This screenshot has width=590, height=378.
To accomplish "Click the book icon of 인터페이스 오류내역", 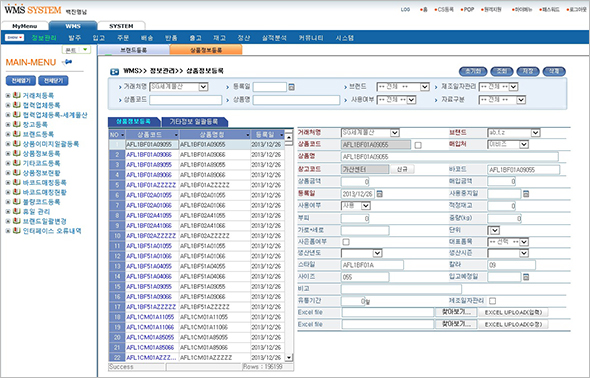I will click(17, 231).
